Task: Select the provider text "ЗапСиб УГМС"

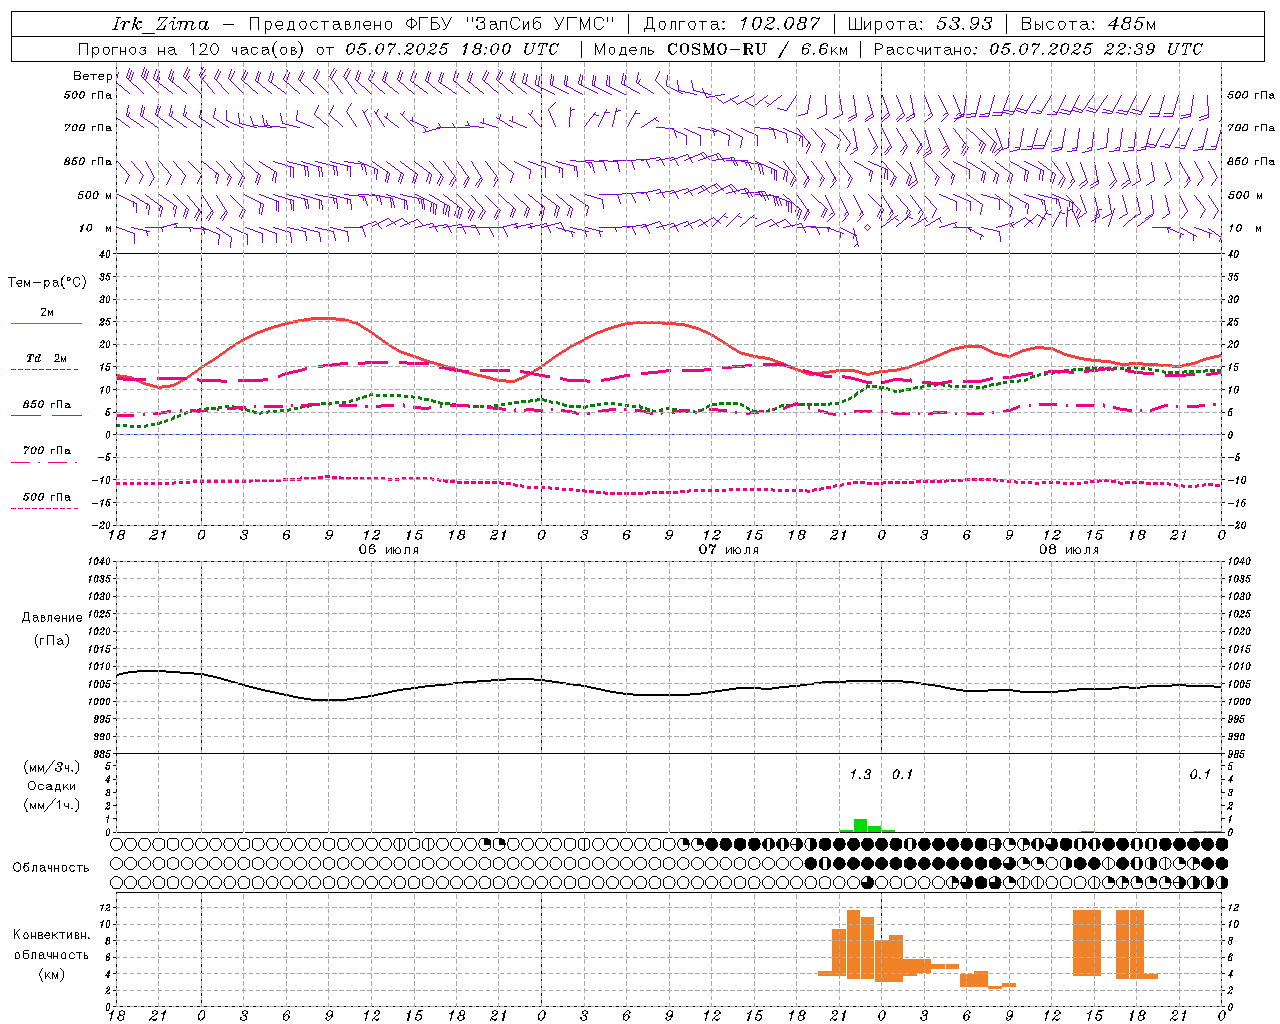Action: tap(541, 24)
